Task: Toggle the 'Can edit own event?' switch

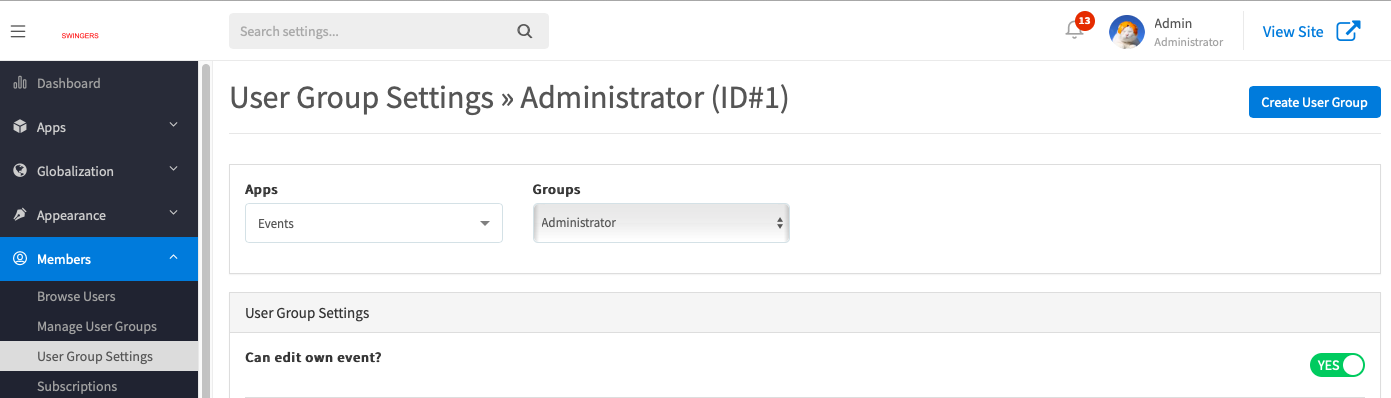Action: tap(1337, 365)
